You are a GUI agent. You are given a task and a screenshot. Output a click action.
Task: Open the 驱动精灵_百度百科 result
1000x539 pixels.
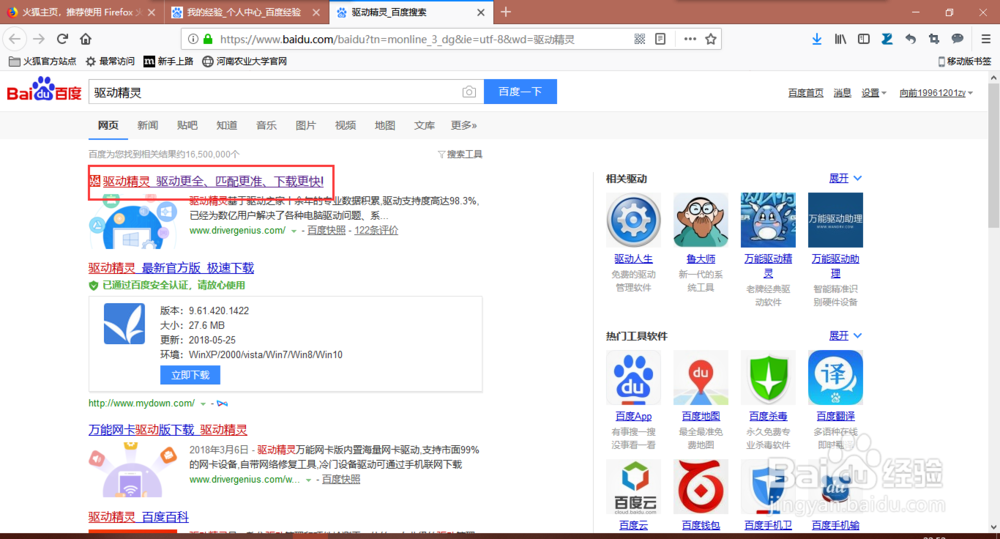[138, 517]
